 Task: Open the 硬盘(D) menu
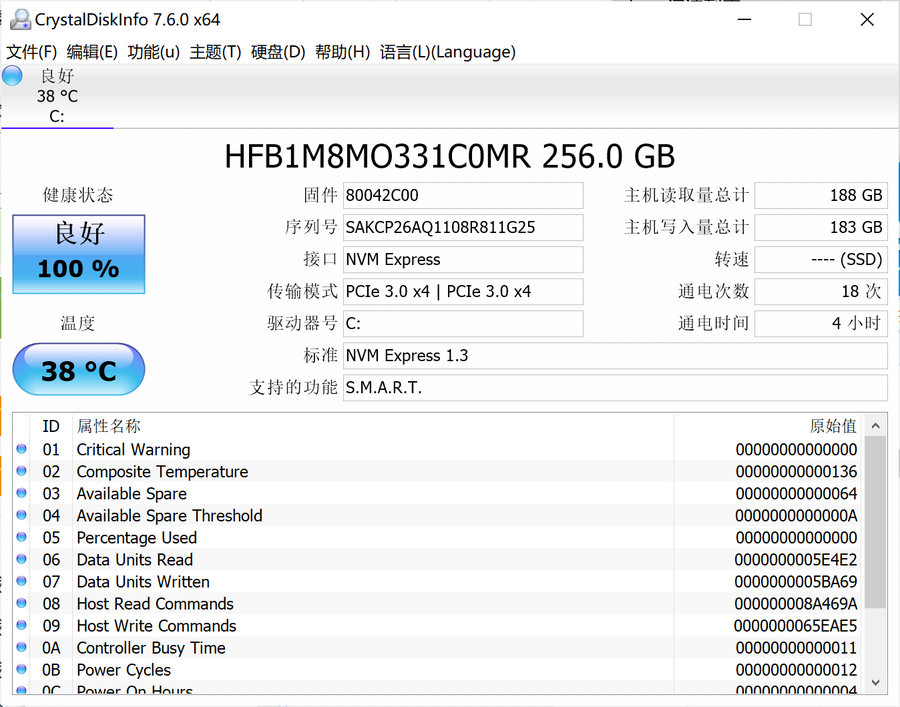[278, 52]
